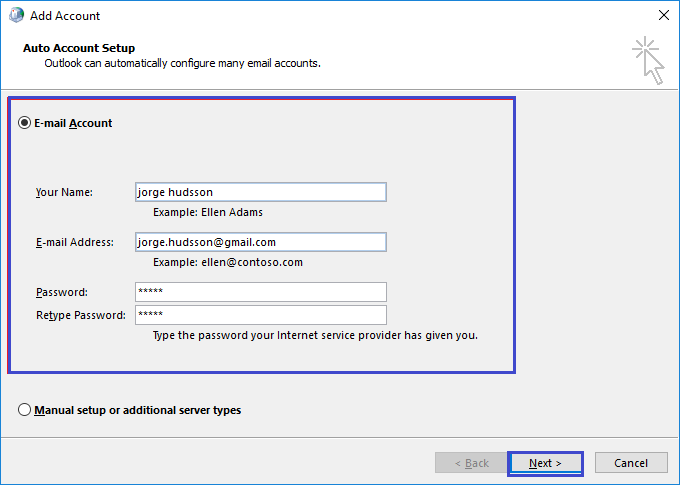Click the "Password:" label text

coord(62,292)
